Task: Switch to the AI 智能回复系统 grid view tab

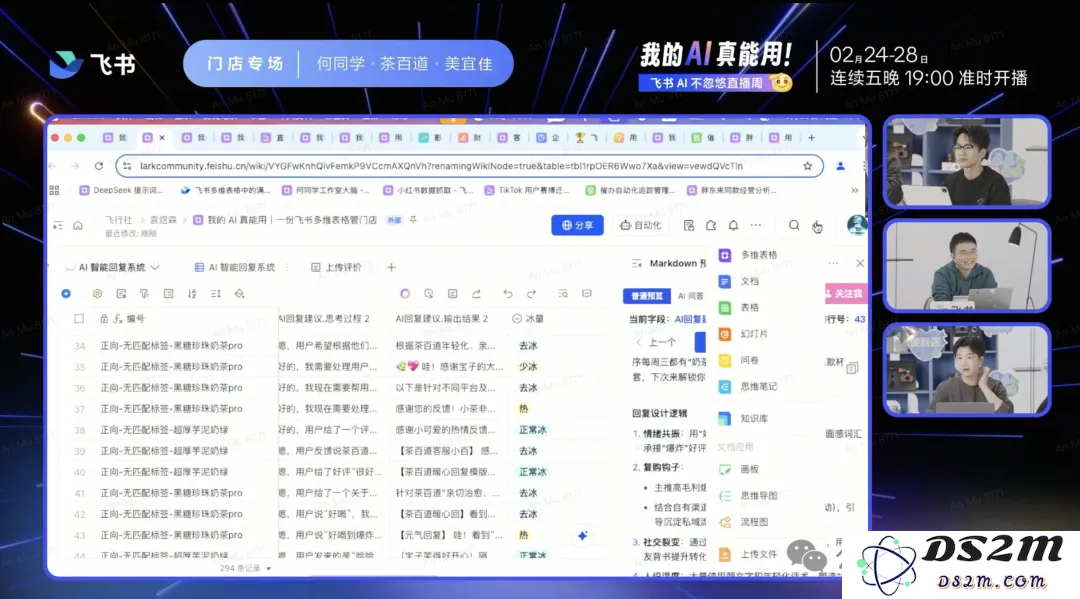Action: coord(235,267)
